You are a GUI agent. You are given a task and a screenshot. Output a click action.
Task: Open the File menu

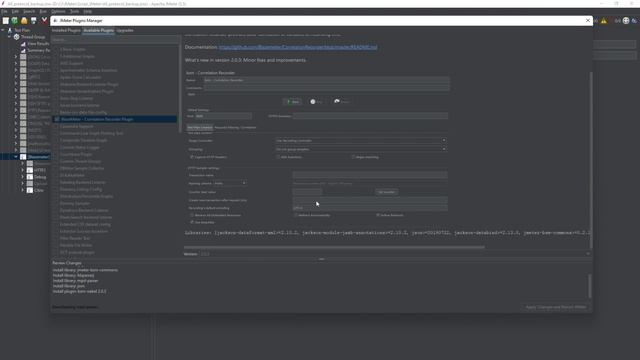pos(4,11)
